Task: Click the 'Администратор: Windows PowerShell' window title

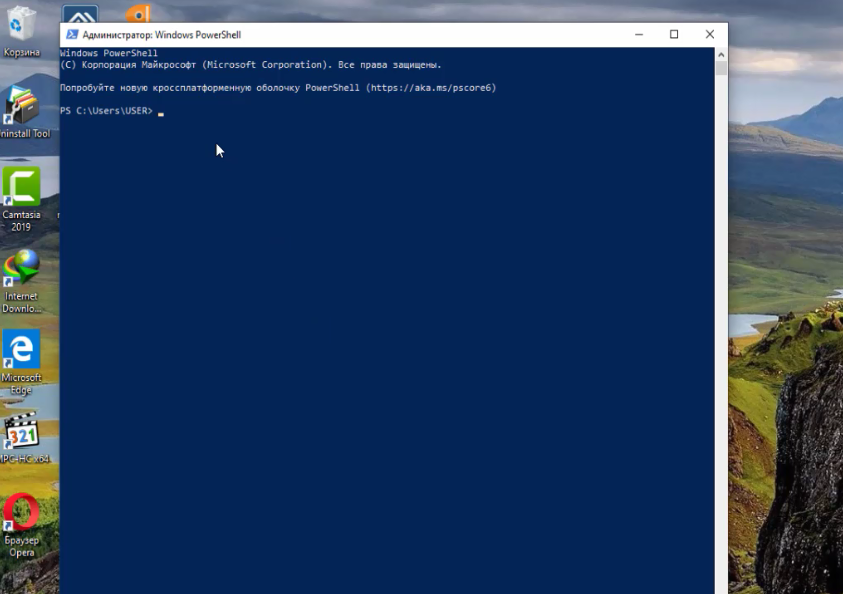Action: point(161,35)
